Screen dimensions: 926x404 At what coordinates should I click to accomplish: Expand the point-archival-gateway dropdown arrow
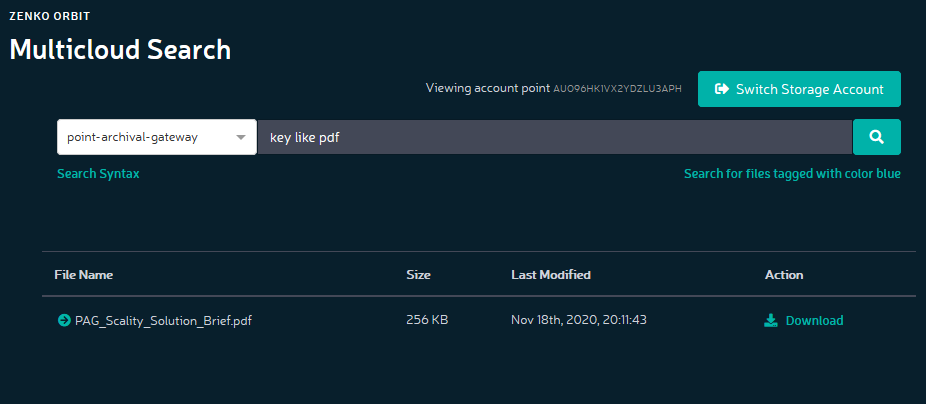pyautogui.click(x=240, y=138)
